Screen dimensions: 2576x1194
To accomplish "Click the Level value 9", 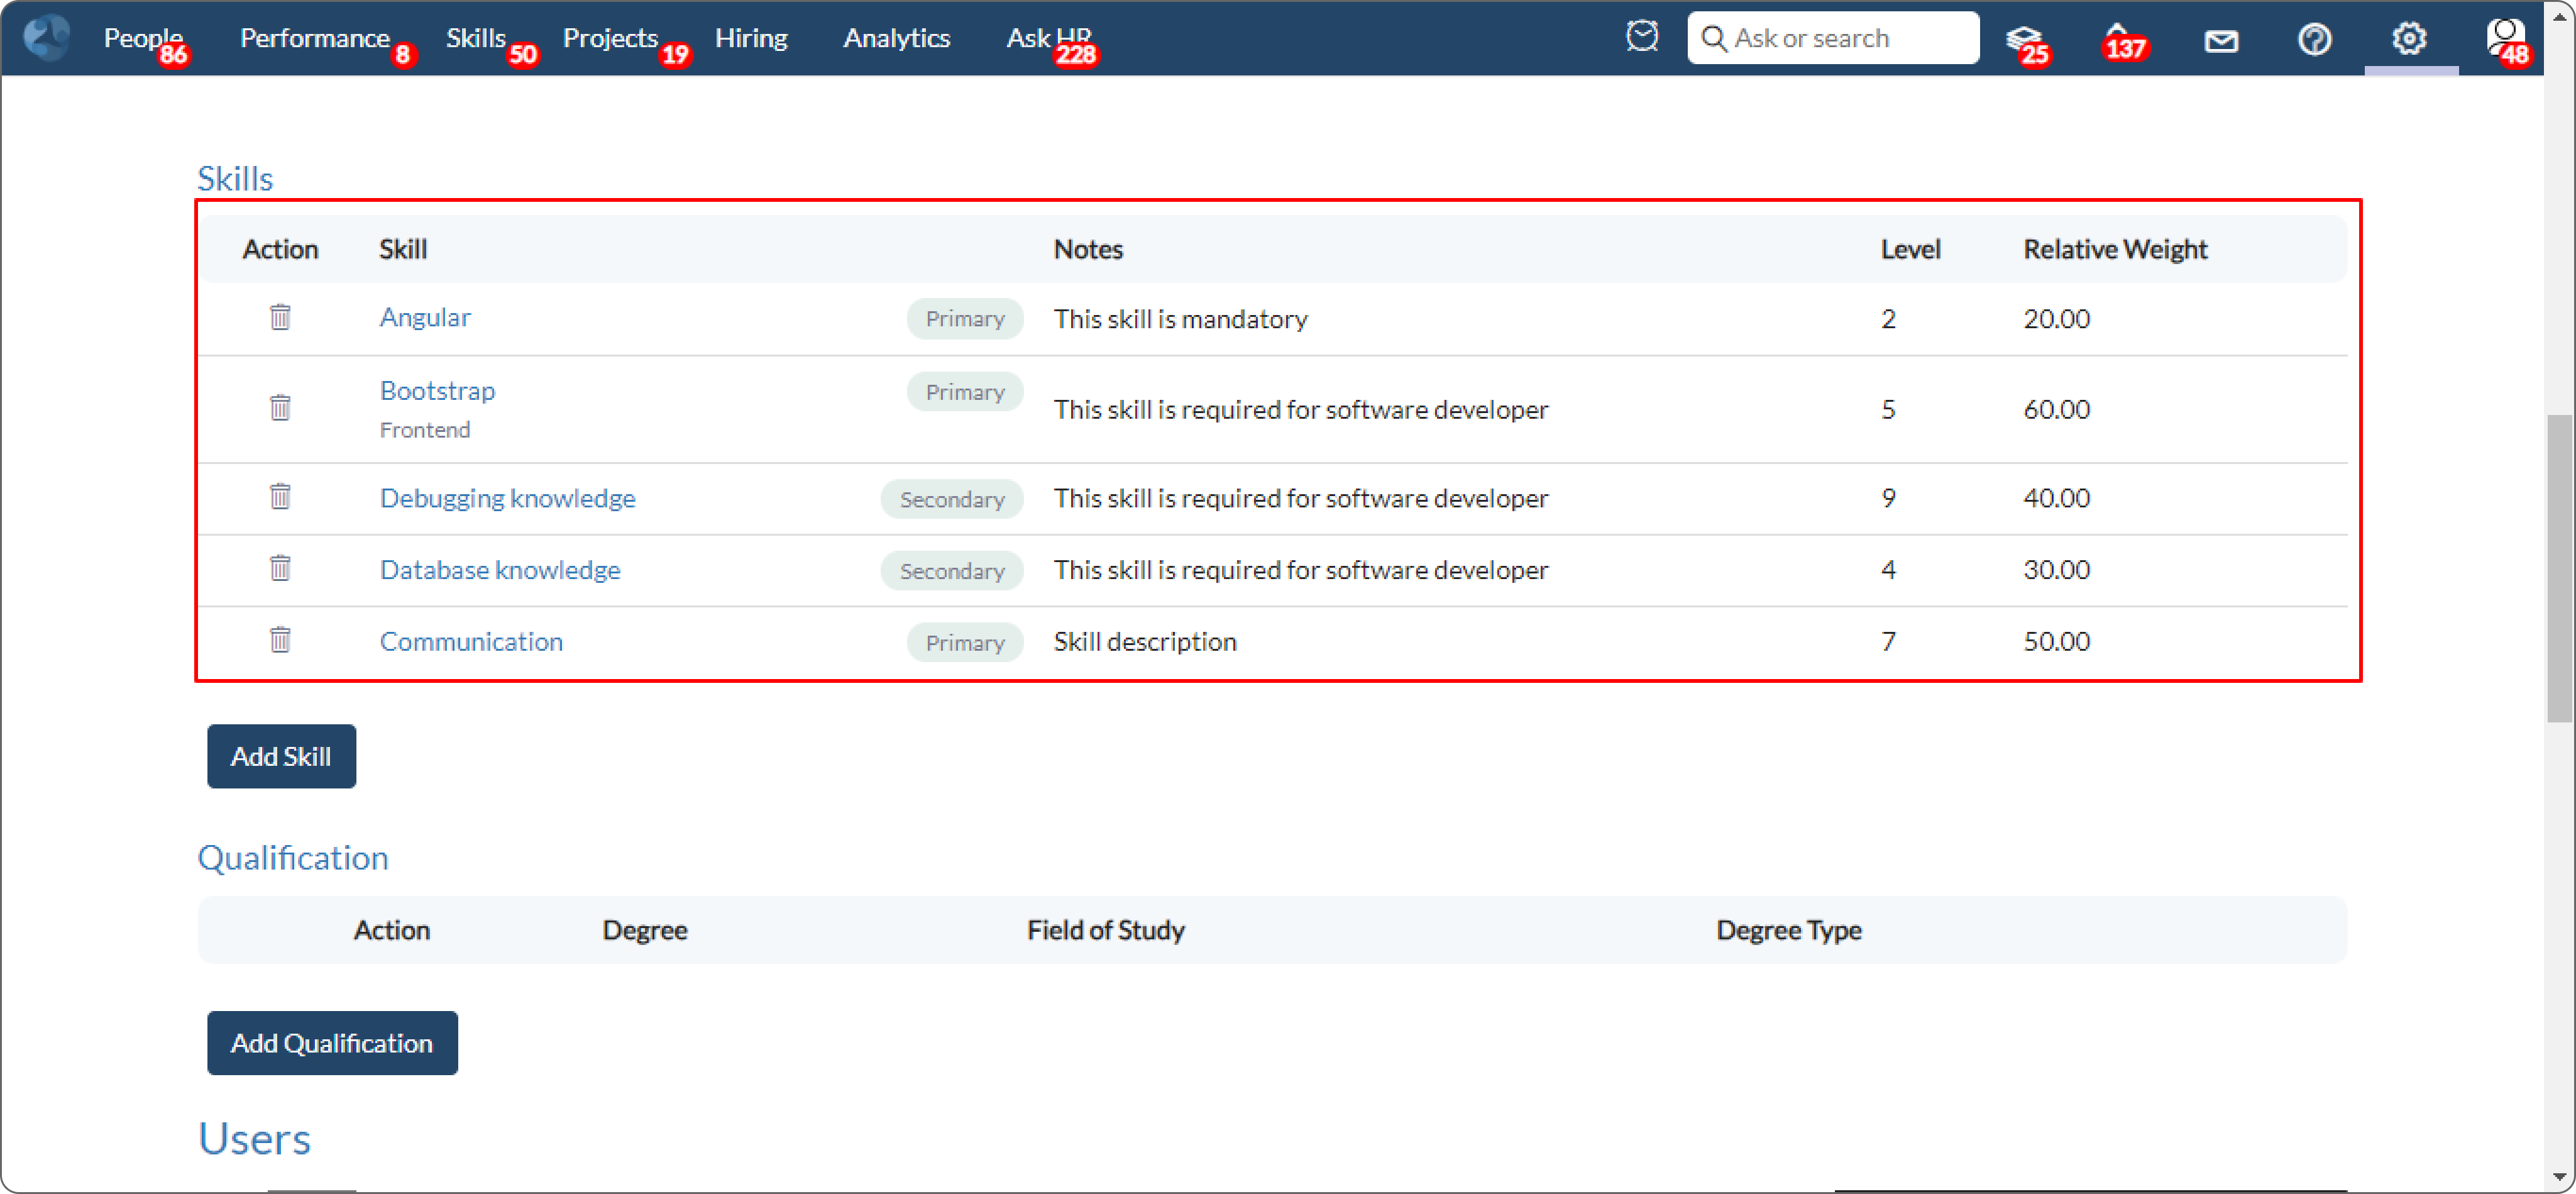I will [x=1888, y=497].
